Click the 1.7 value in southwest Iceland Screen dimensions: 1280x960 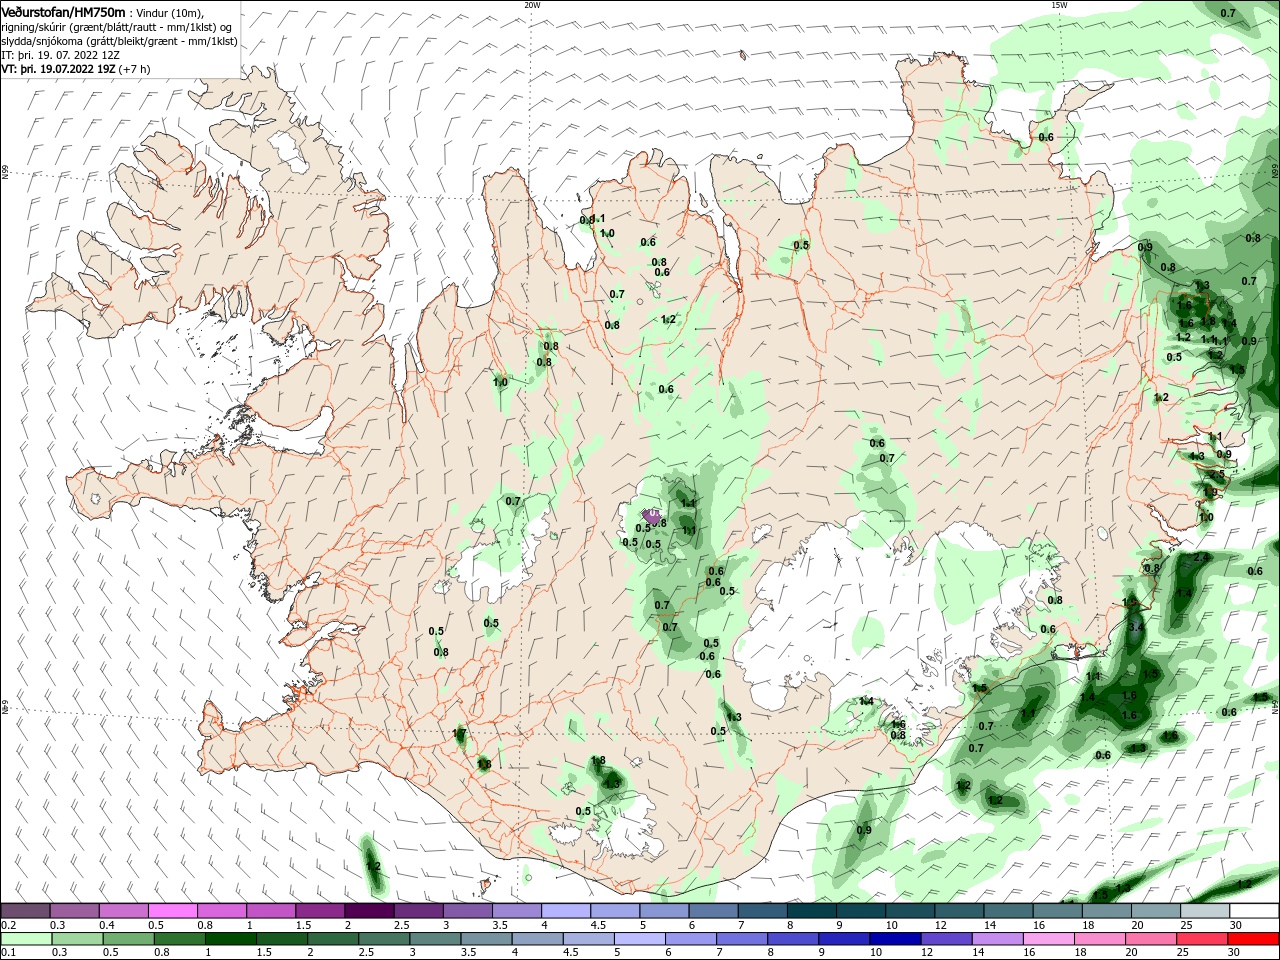[x=460, y=734]
